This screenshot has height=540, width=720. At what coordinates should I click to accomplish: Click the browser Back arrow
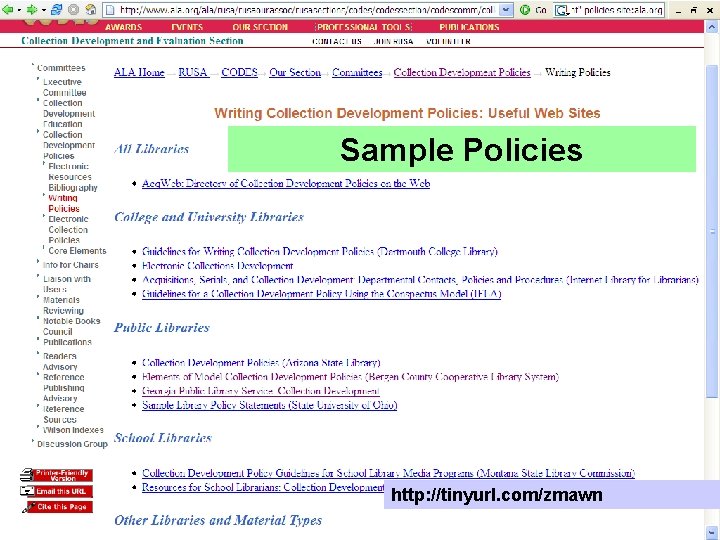tap(8, 9)
